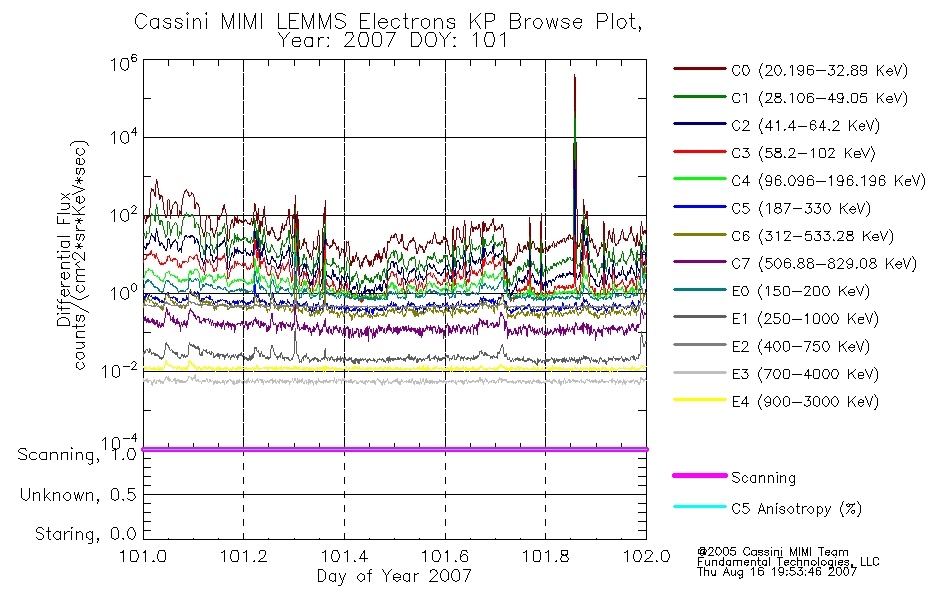
Task: Click the Unknown, 0.5 axis label
Action: (78, 495)
